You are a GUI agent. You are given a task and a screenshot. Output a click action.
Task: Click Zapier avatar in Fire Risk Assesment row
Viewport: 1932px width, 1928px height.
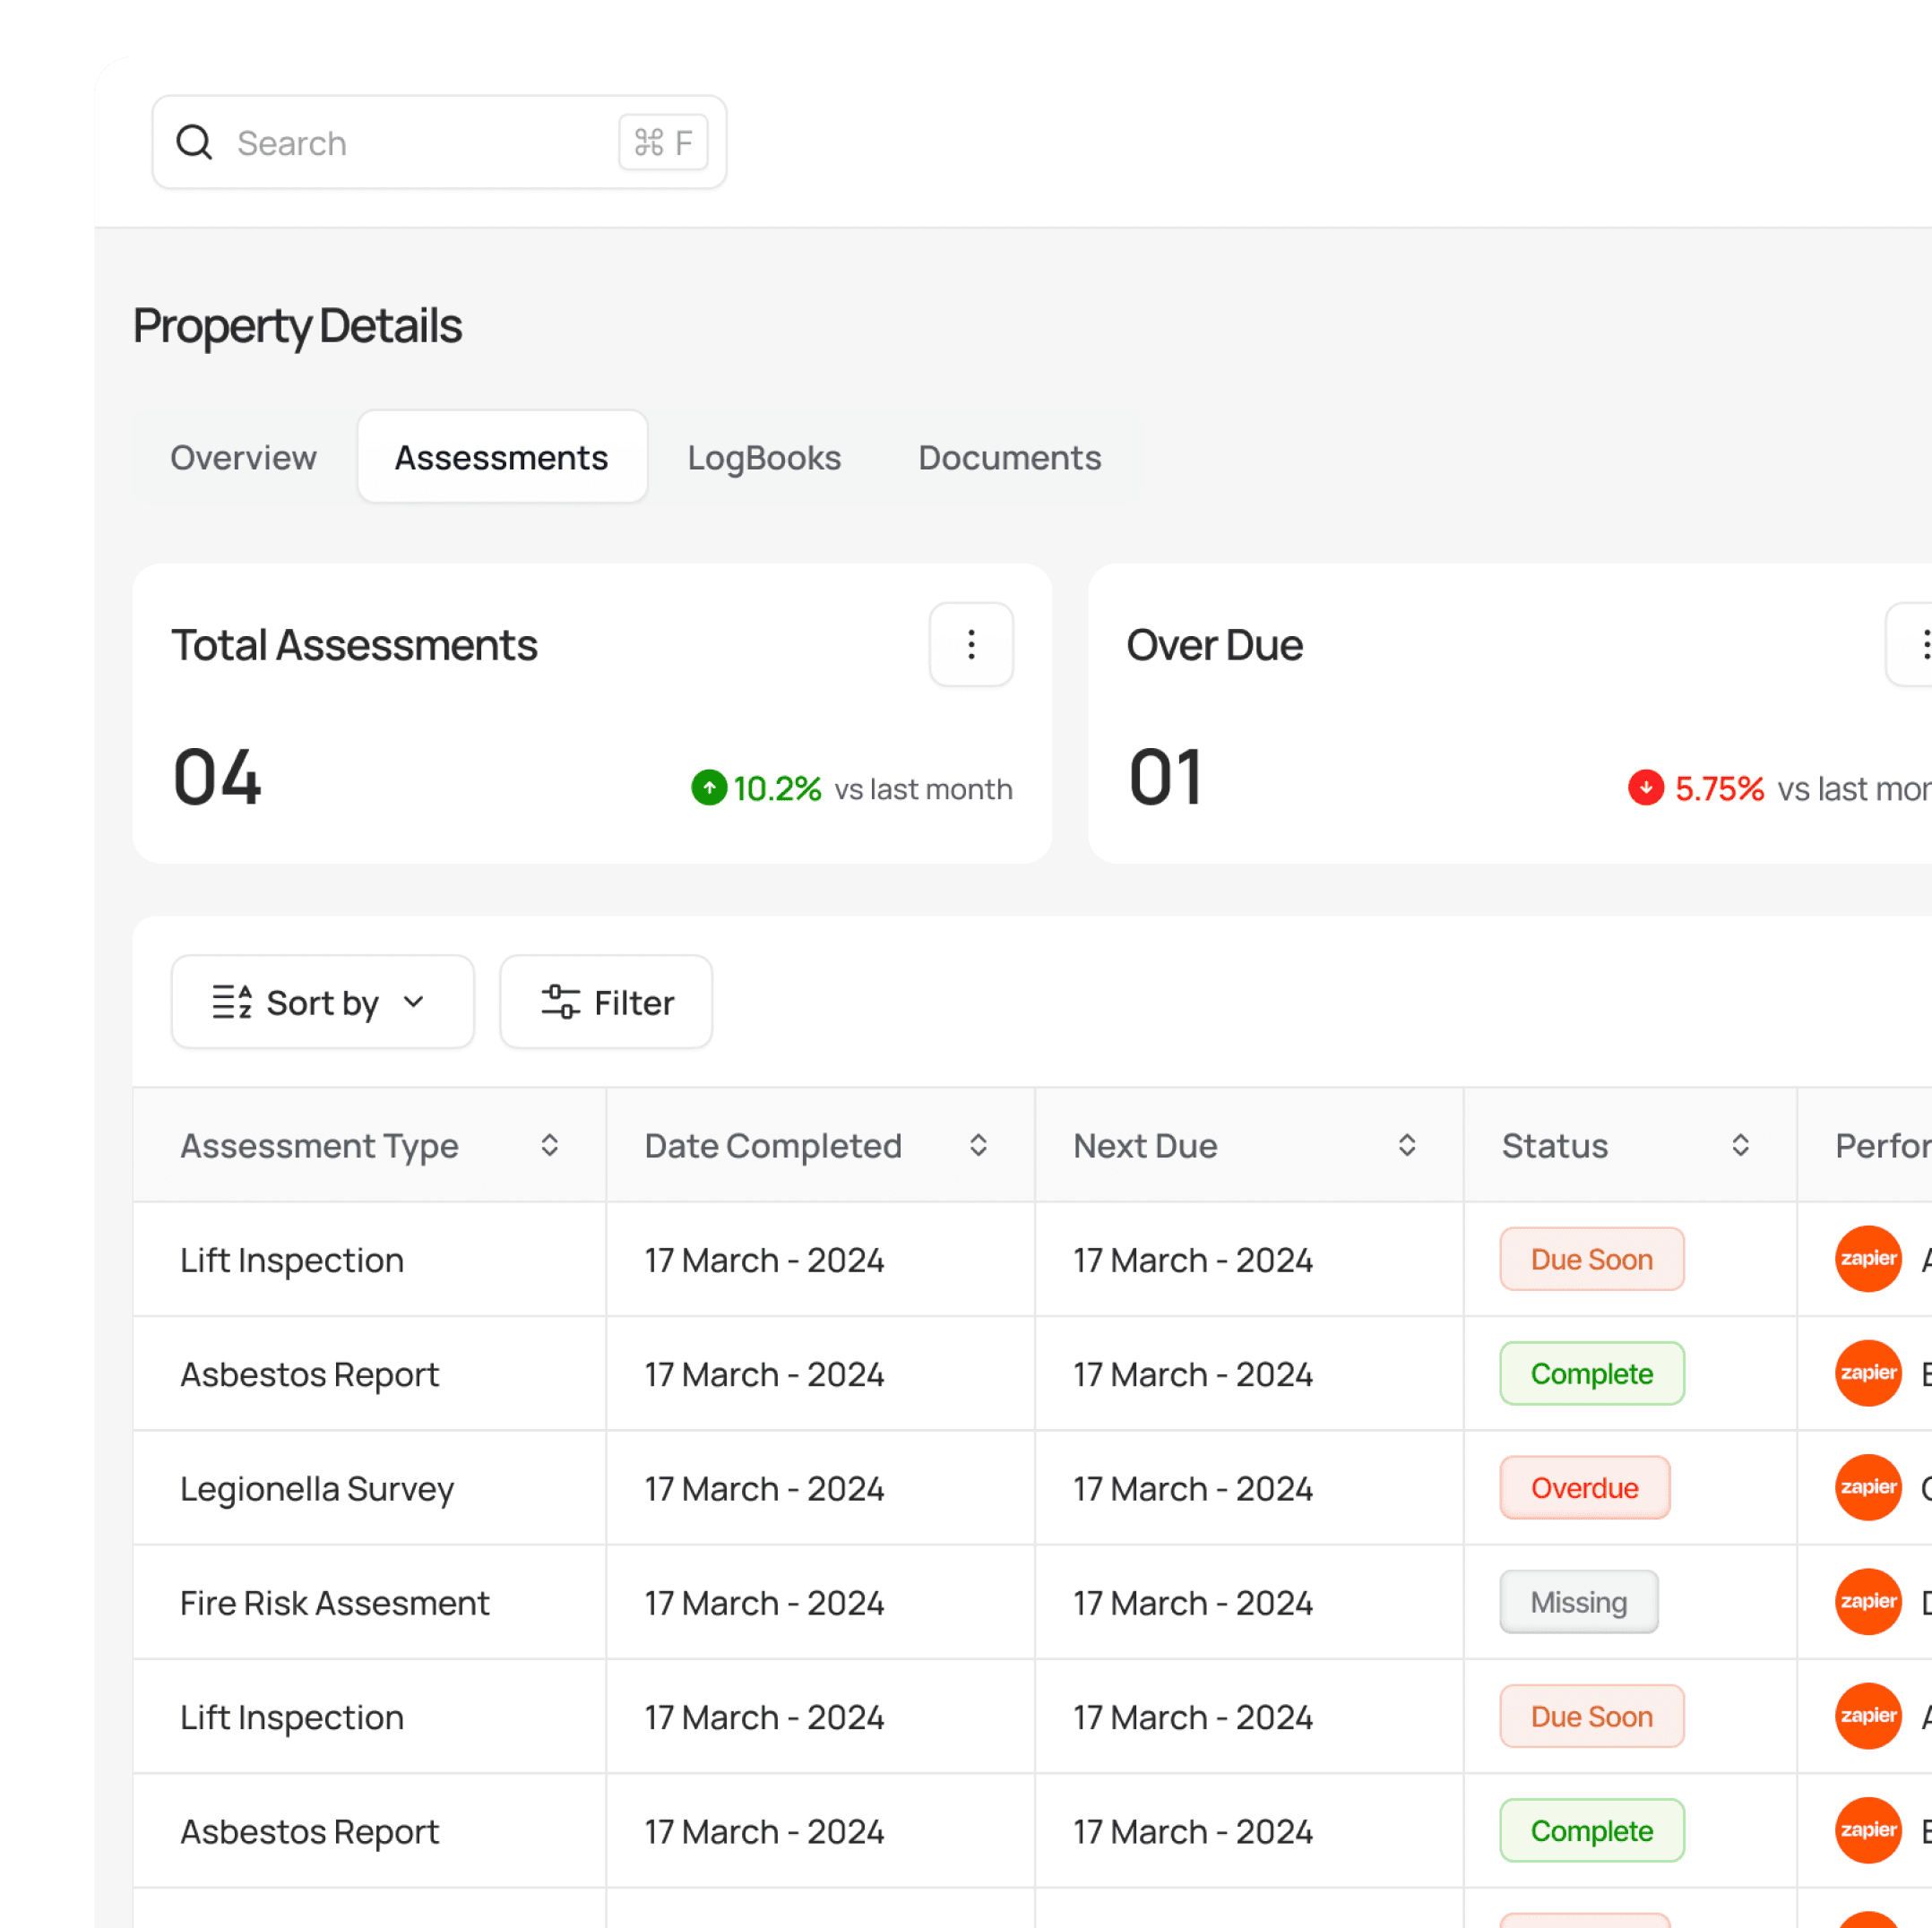click(x=1868, y=1601)
